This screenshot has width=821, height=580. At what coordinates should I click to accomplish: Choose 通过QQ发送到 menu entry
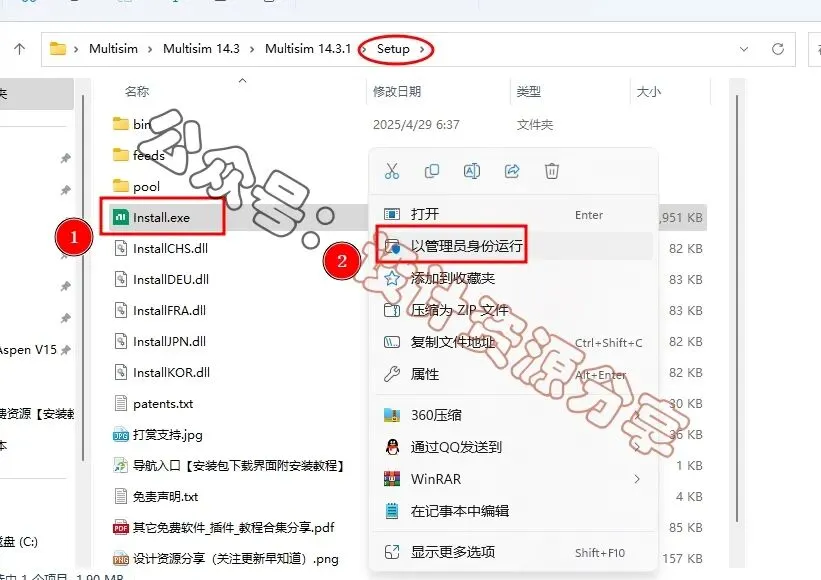click(514, 447)
